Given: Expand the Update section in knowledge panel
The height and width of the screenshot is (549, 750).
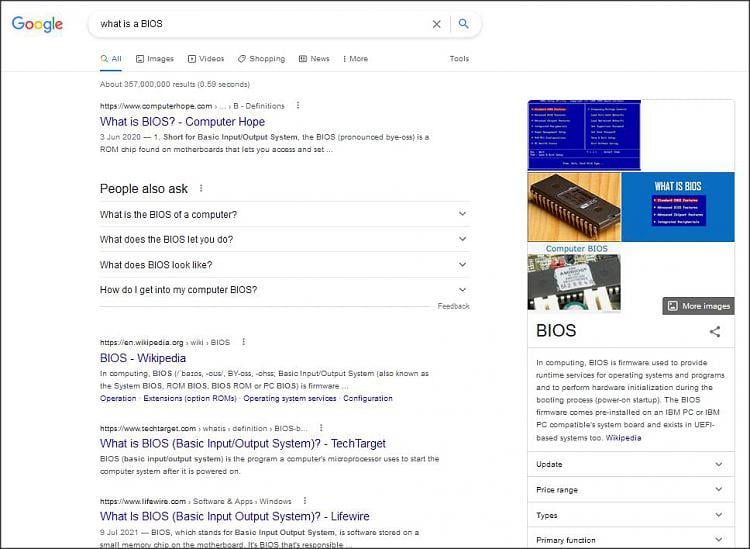Looking at the screenshot, I should 631,464.
